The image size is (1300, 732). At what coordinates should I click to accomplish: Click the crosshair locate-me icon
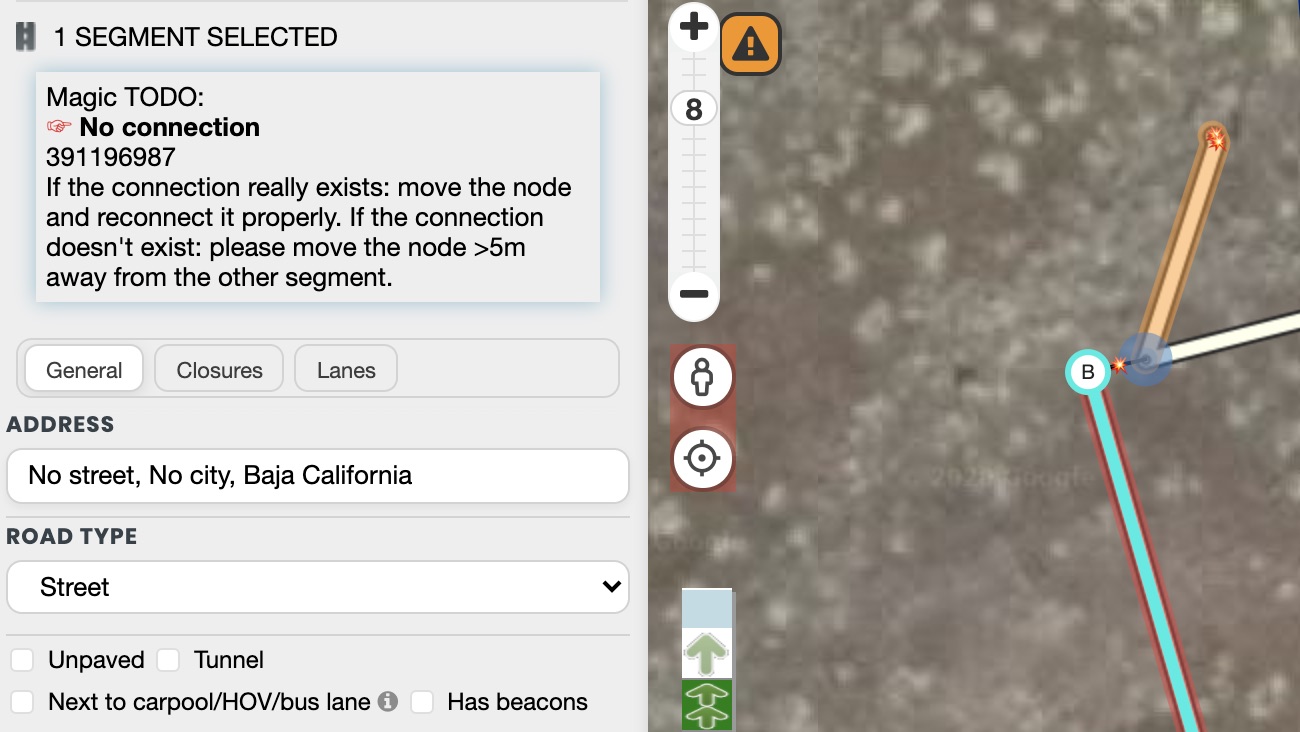coord(702,459)
